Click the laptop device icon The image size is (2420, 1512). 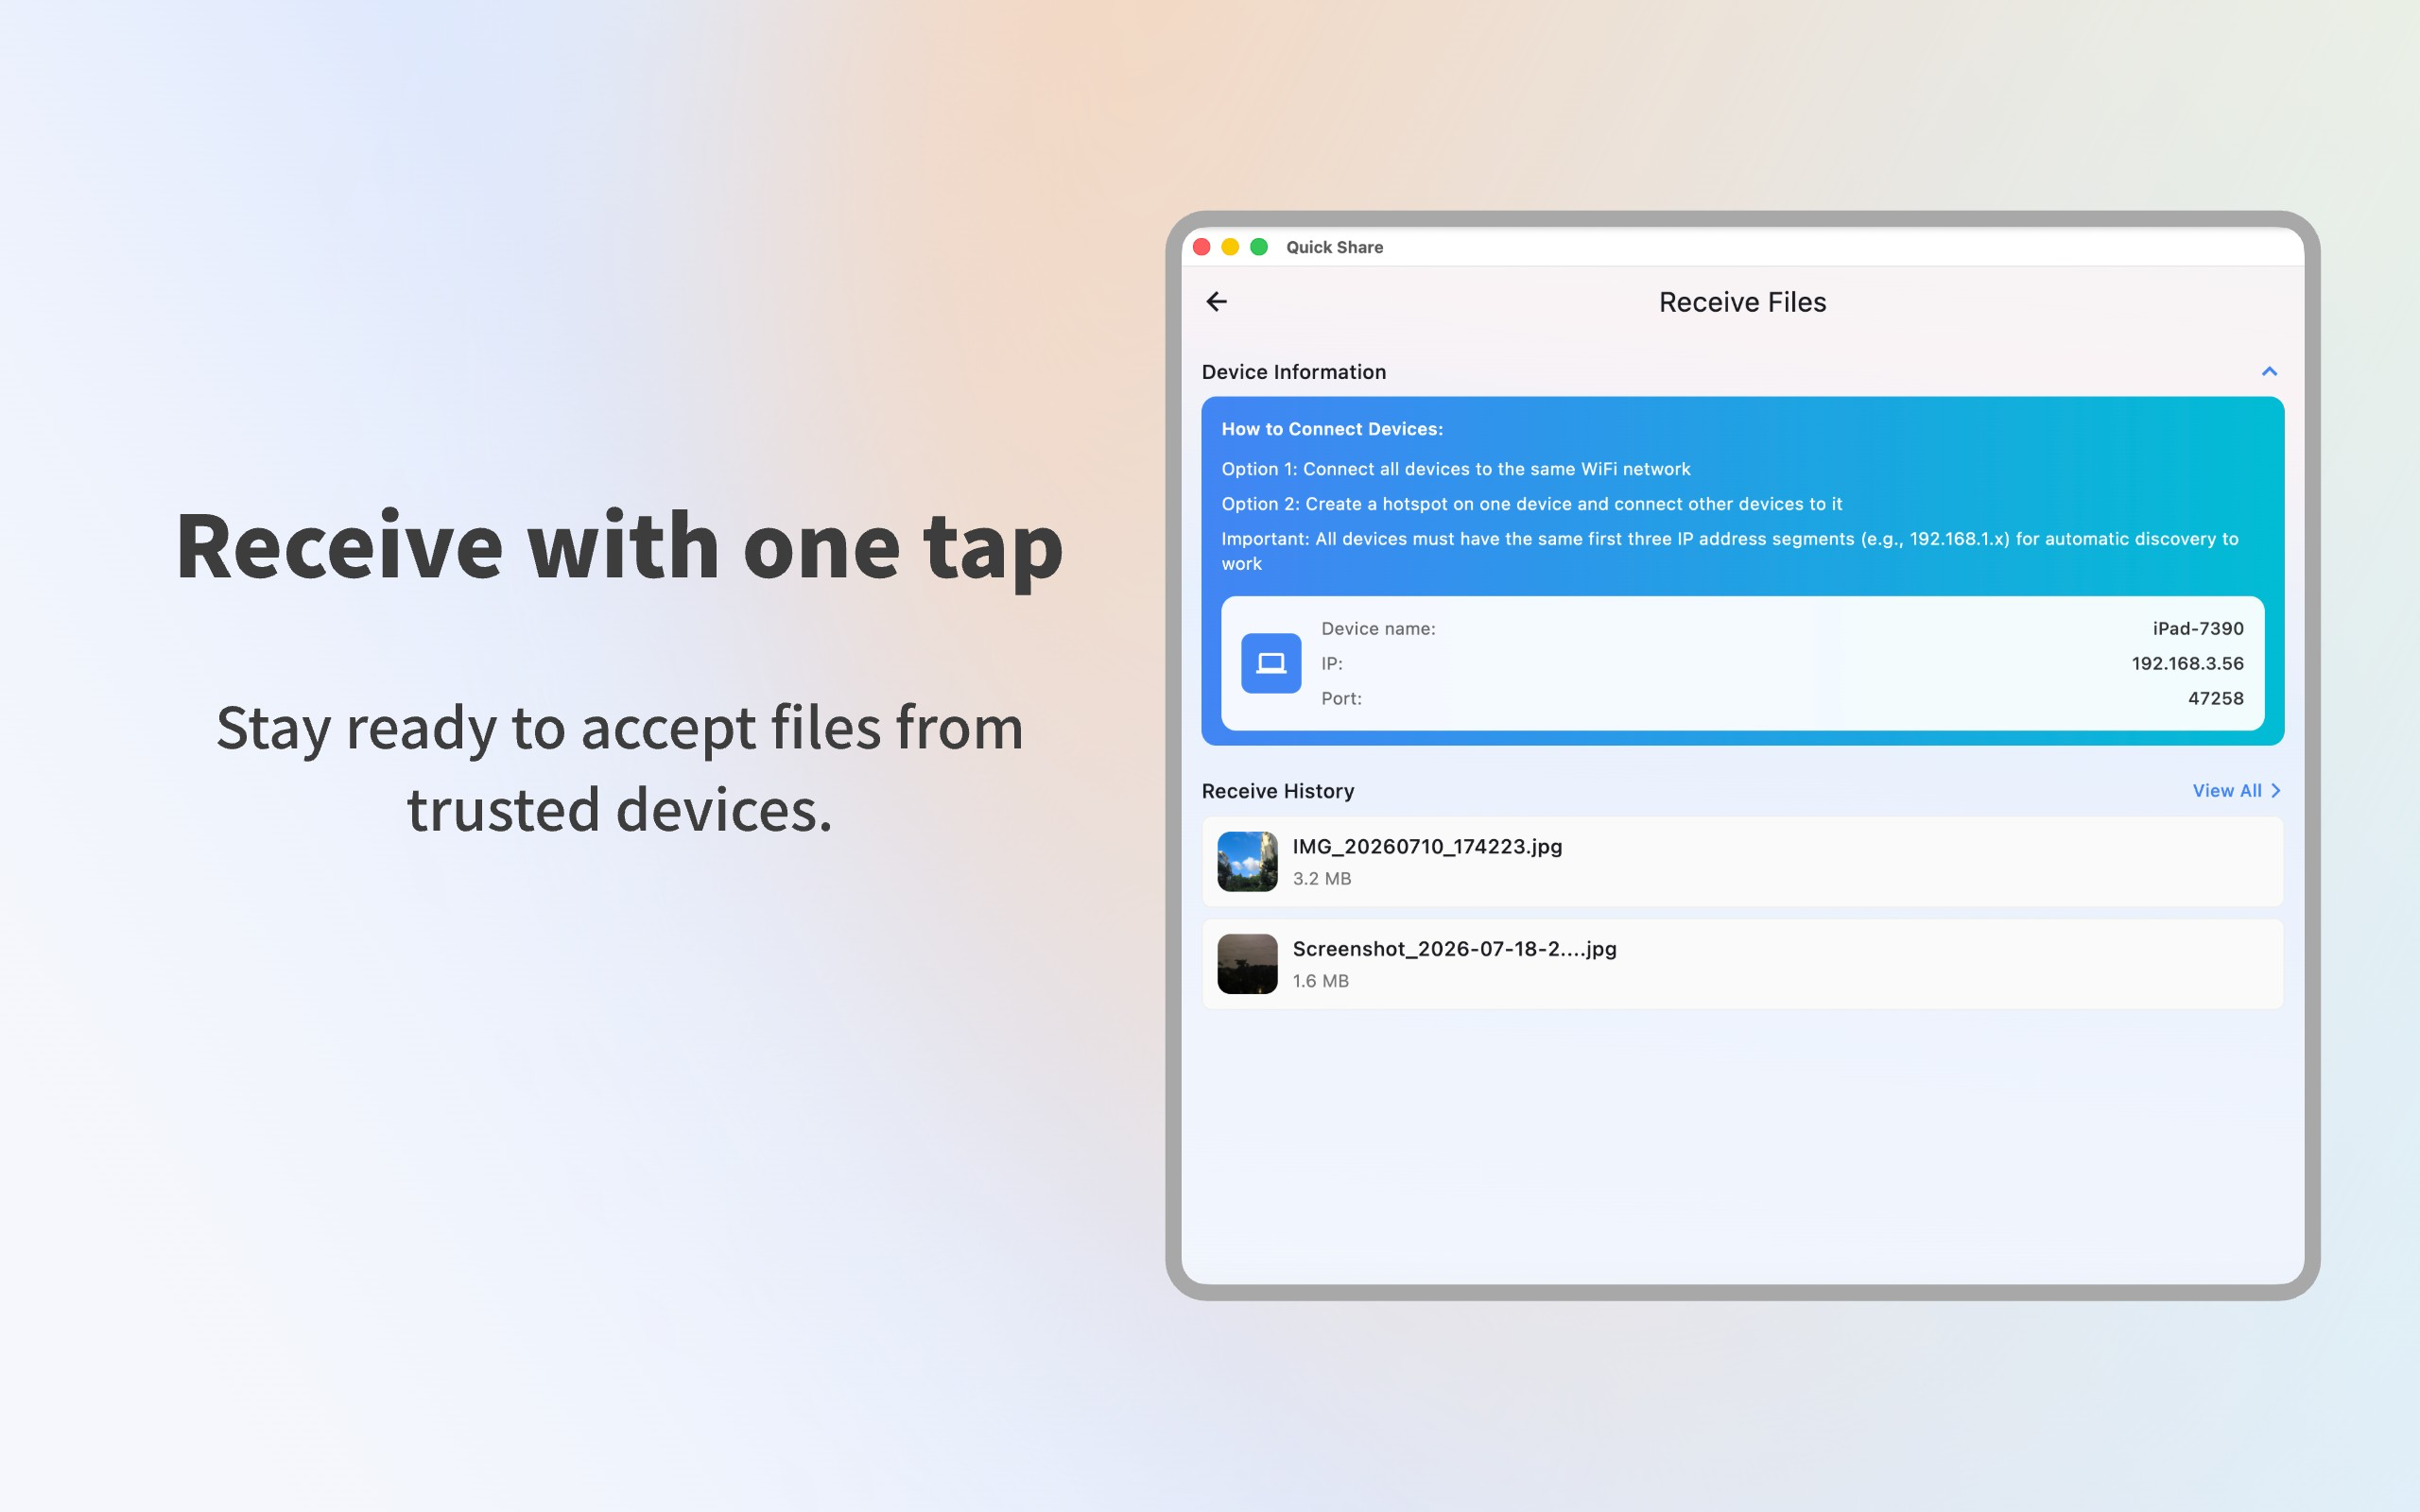[1271, 663]
